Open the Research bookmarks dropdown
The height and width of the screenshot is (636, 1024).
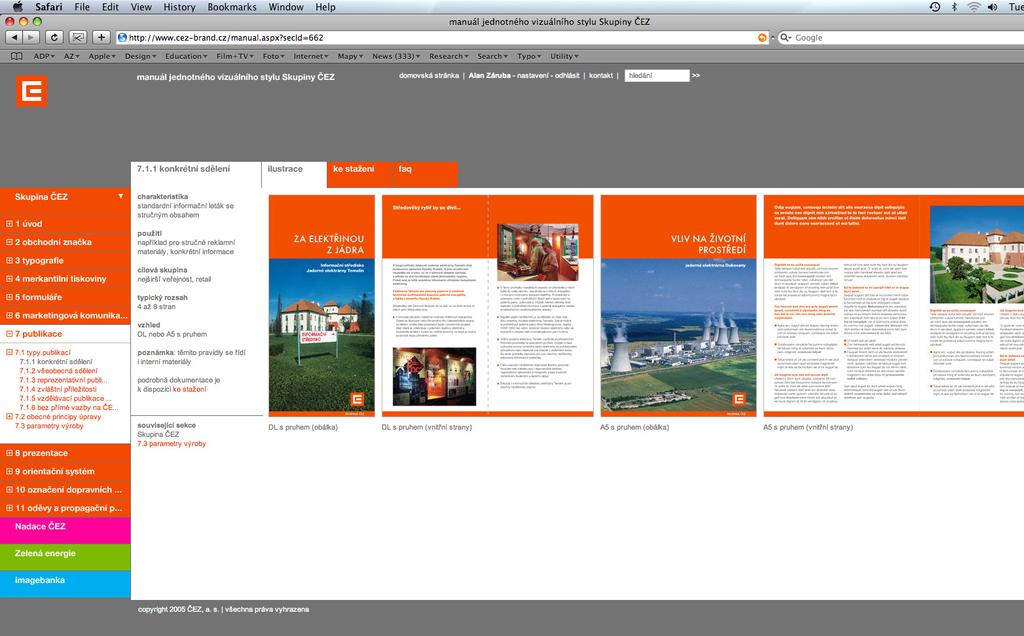(449, 56)
